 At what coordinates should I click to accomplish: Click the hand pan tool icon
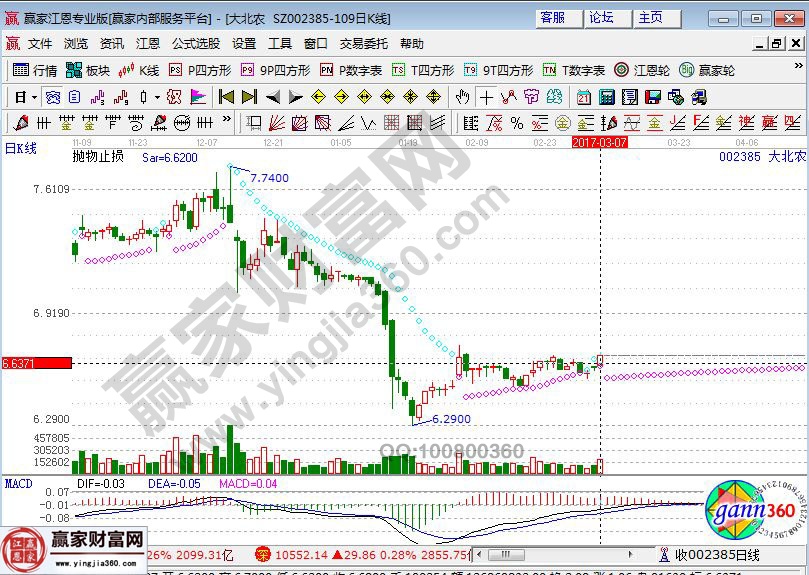tap(462, 97)
